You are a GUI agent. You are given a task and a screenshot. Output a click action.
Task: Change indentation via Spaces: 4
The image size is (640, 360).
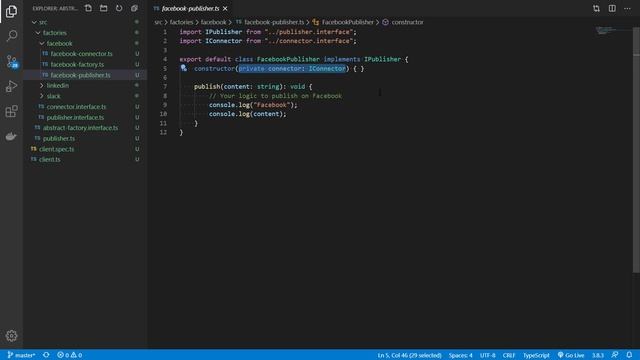pos(460,355)
